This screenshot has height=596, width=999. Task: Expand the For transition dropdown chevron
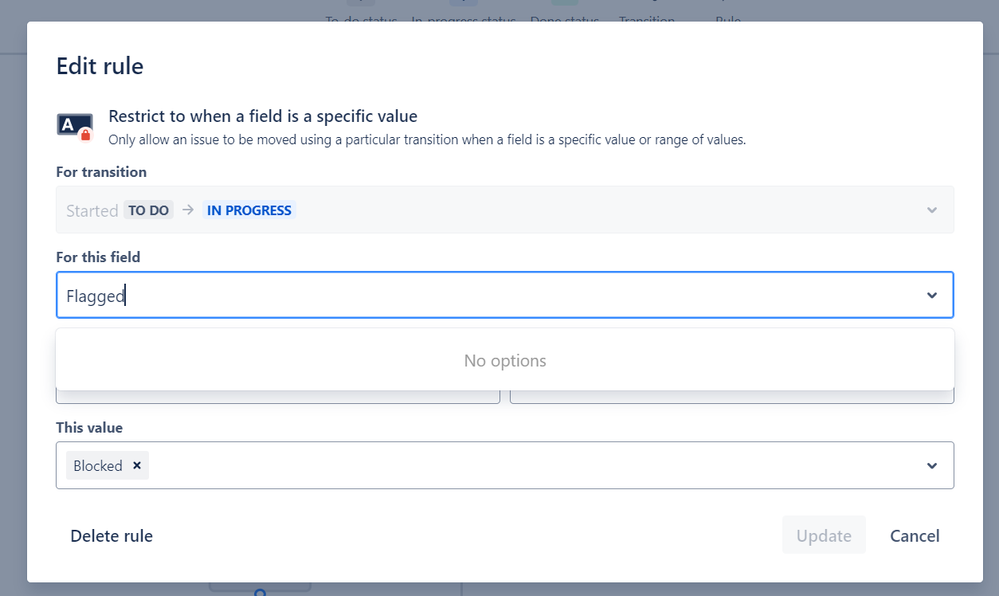(931, 210)
